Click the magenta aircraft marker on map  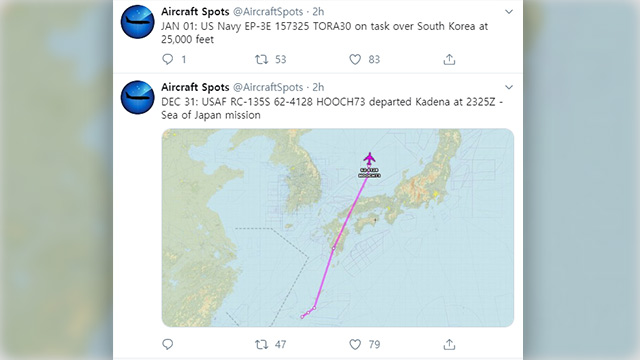369,158
